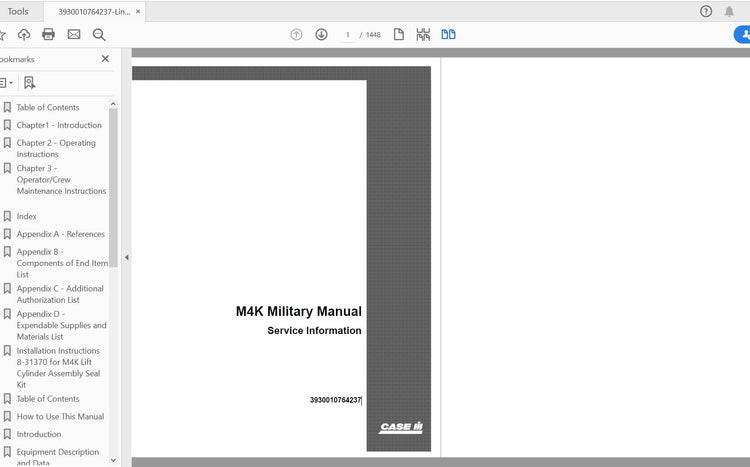This screenshot has width=750, height=467.
Task: Click bookmark icon beside How to Use This Manual
Action: click(7, 416)
